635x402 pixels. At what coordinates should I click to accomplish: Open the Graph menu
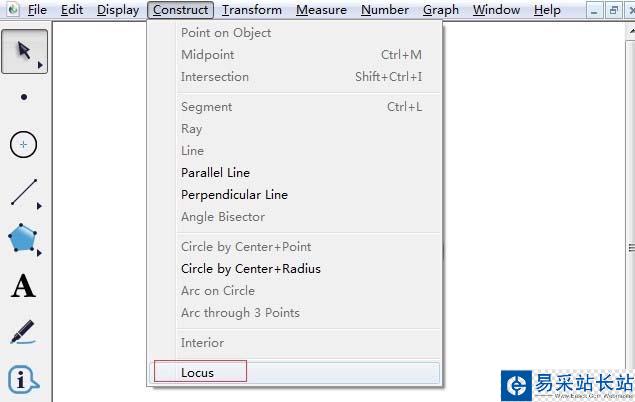pos(440,10)
